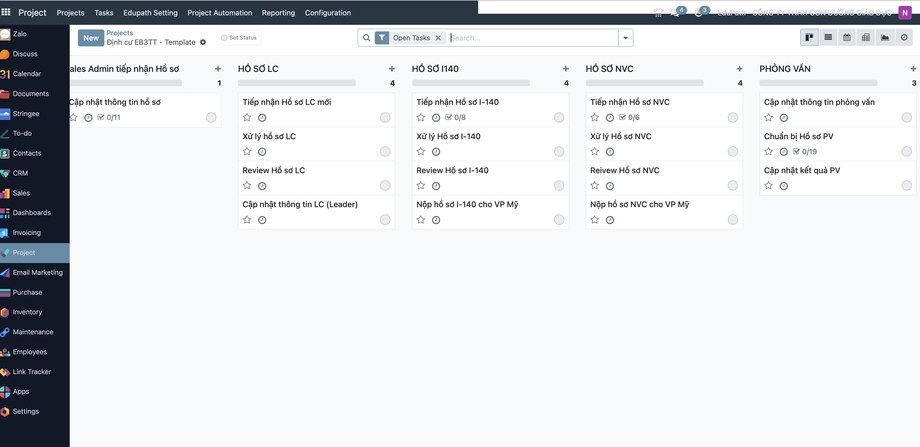Open Dashboards from the sidebar
This screenshot has height=447, width=920.
[x=35, y=213]
